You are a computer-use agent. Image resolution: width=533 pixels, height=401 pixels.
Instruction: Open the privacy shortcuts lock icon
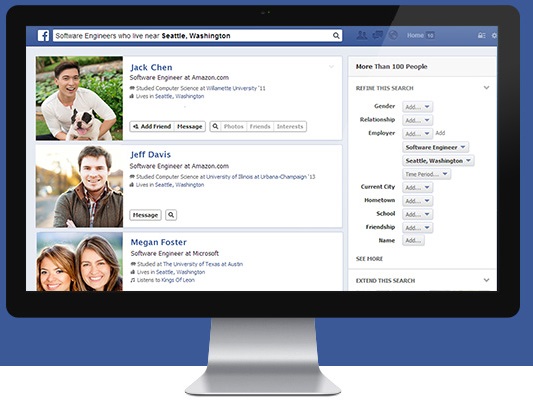[481, 35]
